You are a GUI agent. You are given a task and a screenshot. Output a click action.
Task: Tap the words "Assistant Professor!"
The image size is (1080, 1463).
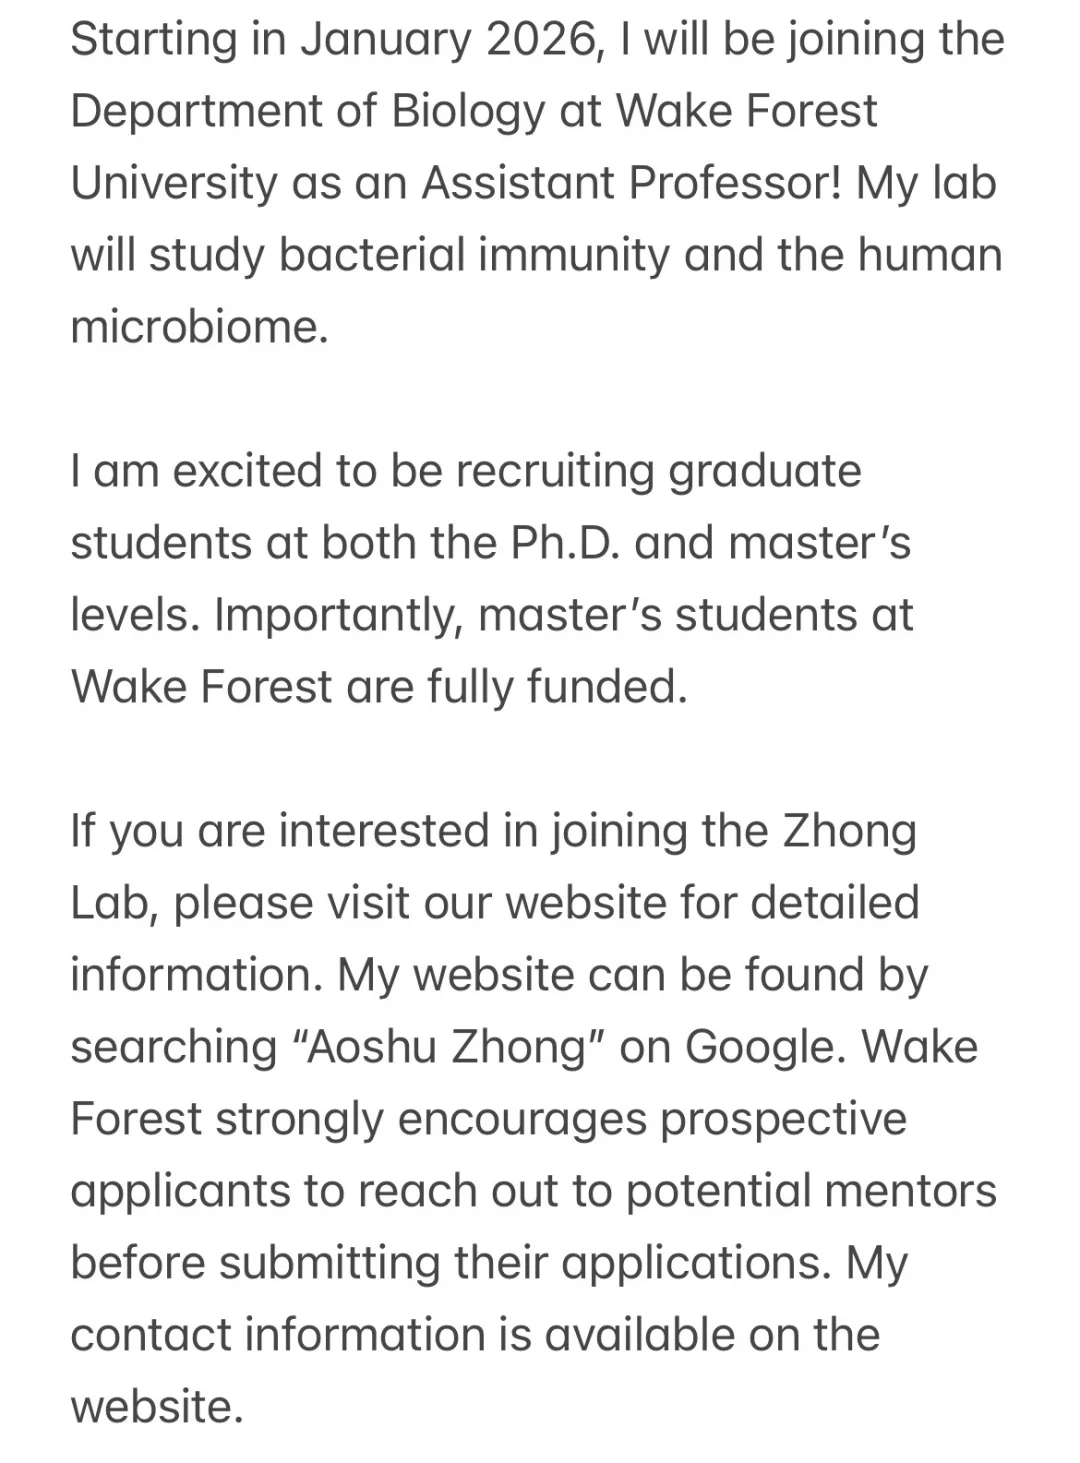pyautogui.click(x=632, y=183)
